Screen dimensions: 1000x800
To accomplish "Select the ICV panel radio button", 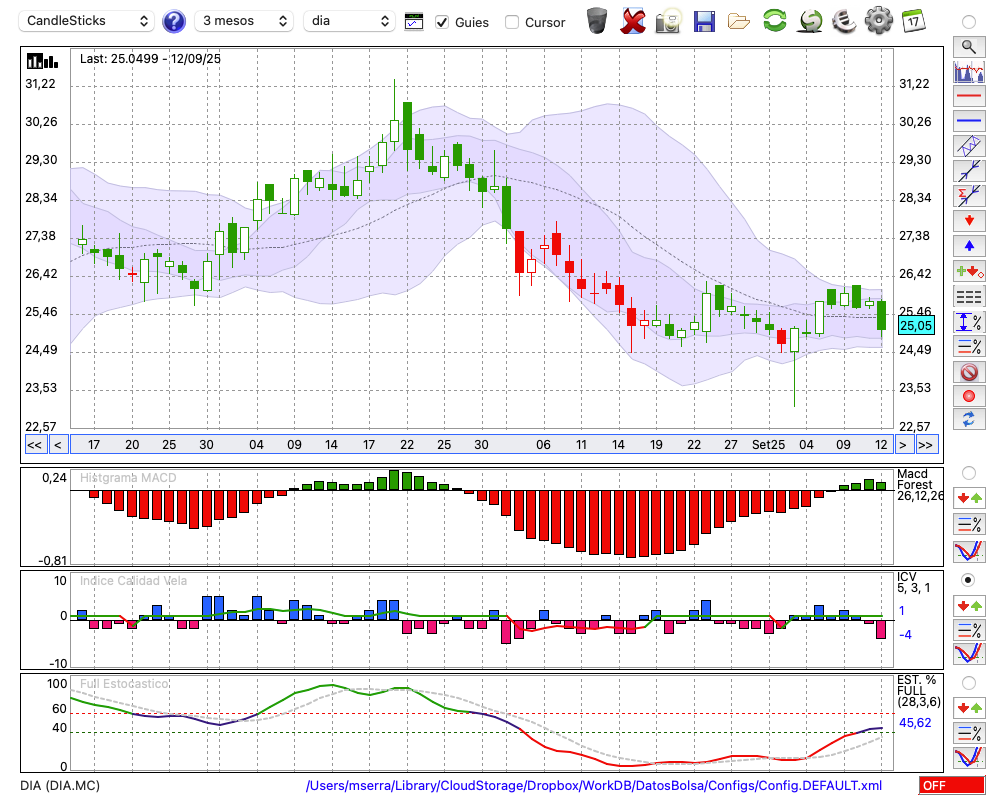I will coord(969,580).
